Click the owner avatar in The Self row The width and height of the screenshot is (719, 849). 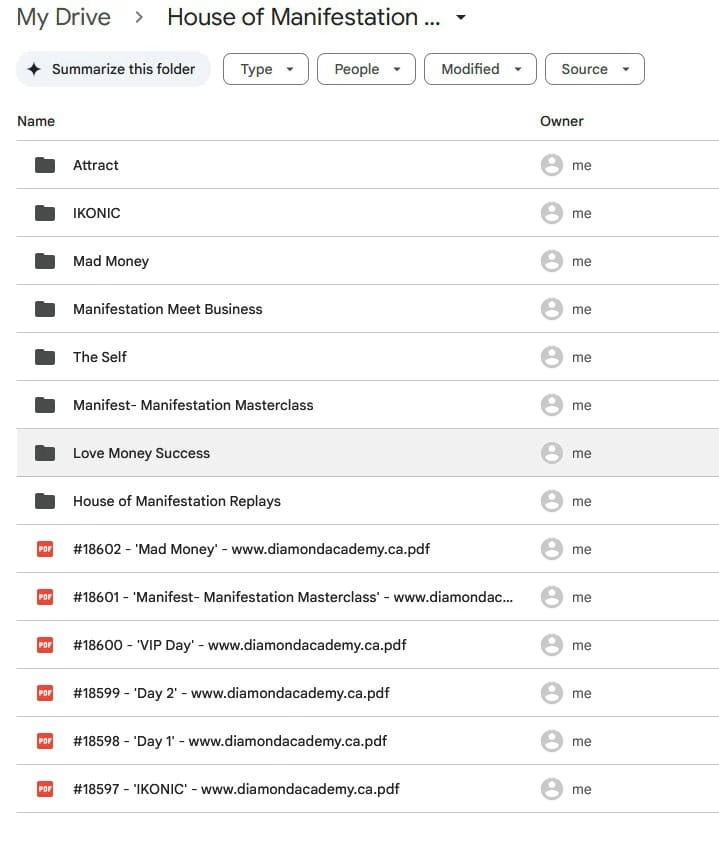[551, 357]
